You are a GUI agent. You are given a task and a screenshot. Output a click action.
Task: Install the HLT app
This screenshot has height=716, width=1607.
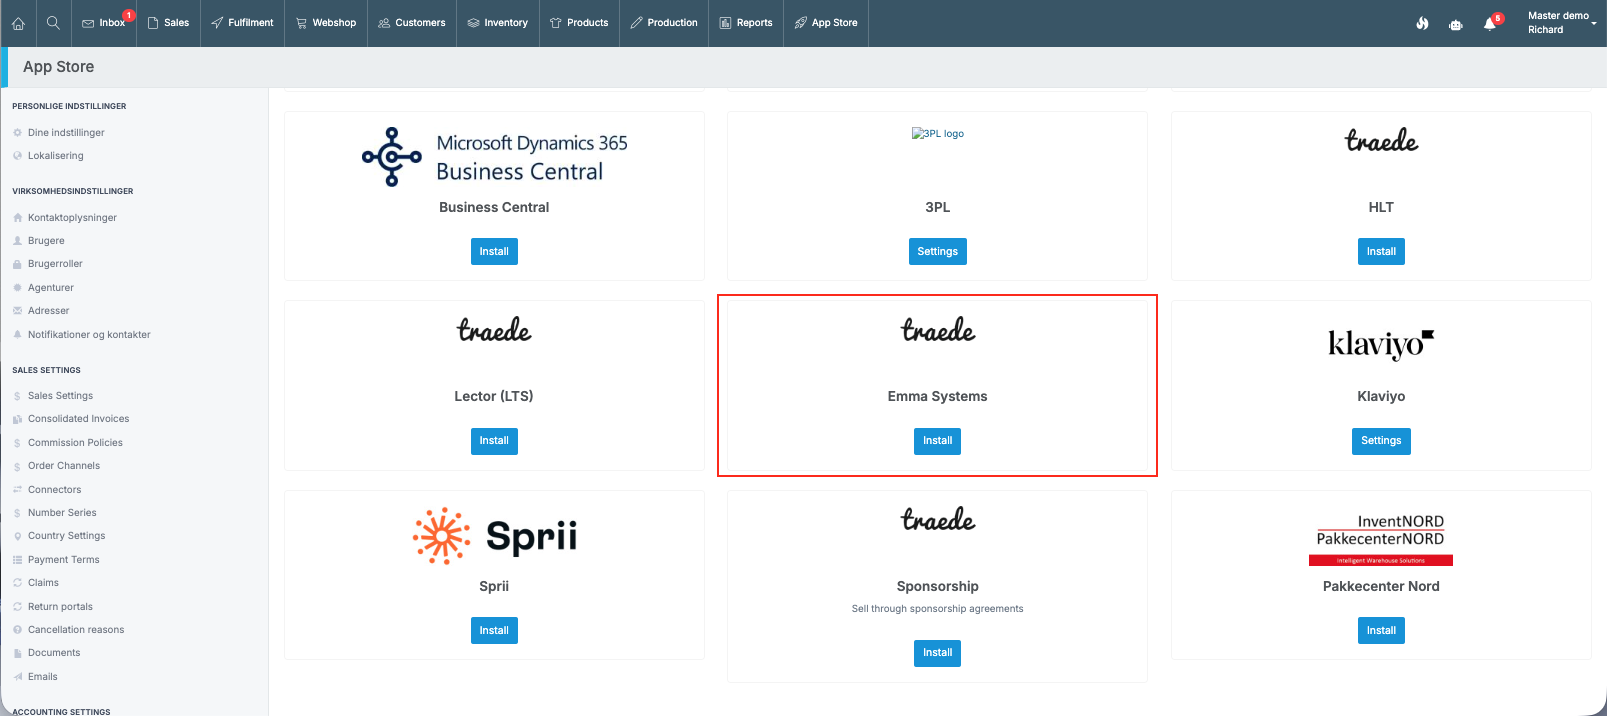1381,252
